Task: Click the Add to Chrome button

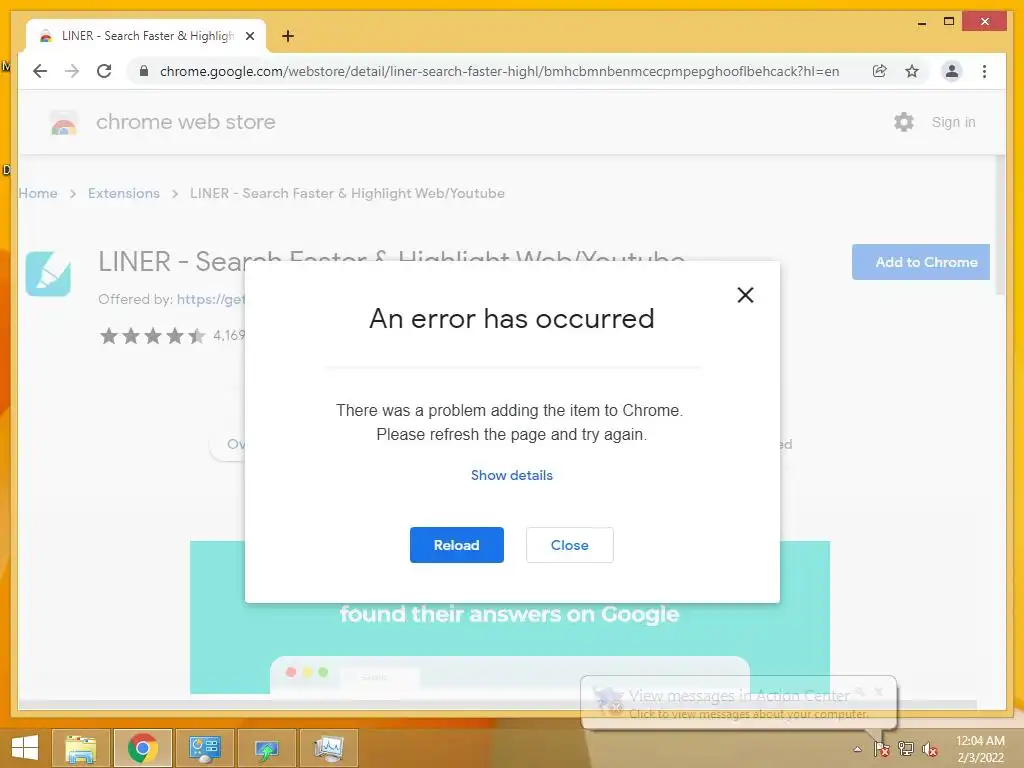Action: tap(921, 262)
